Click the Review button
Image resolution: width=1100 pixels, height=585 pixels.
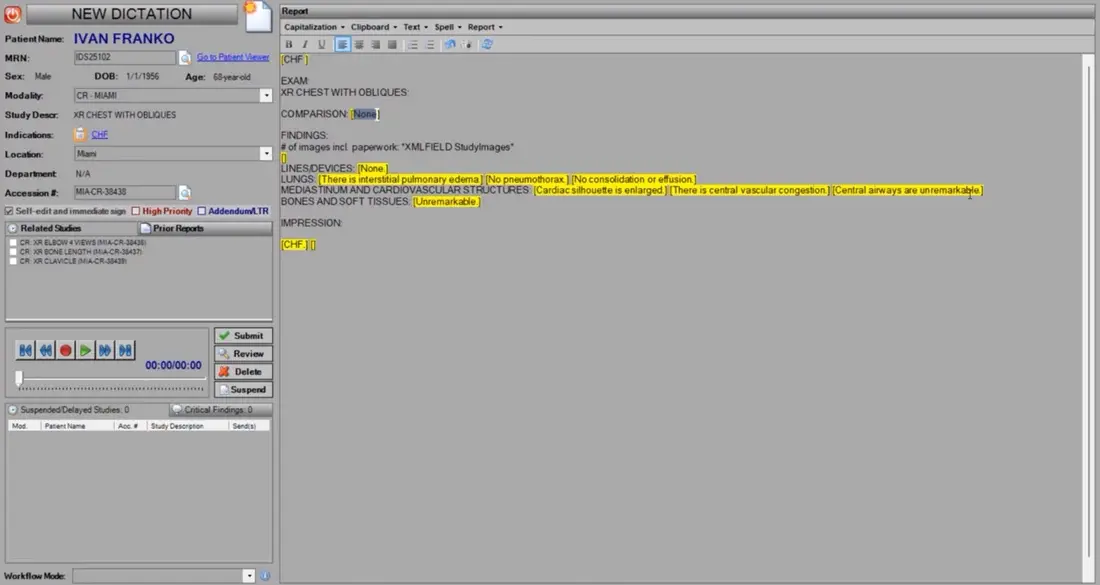coord(243,354)
